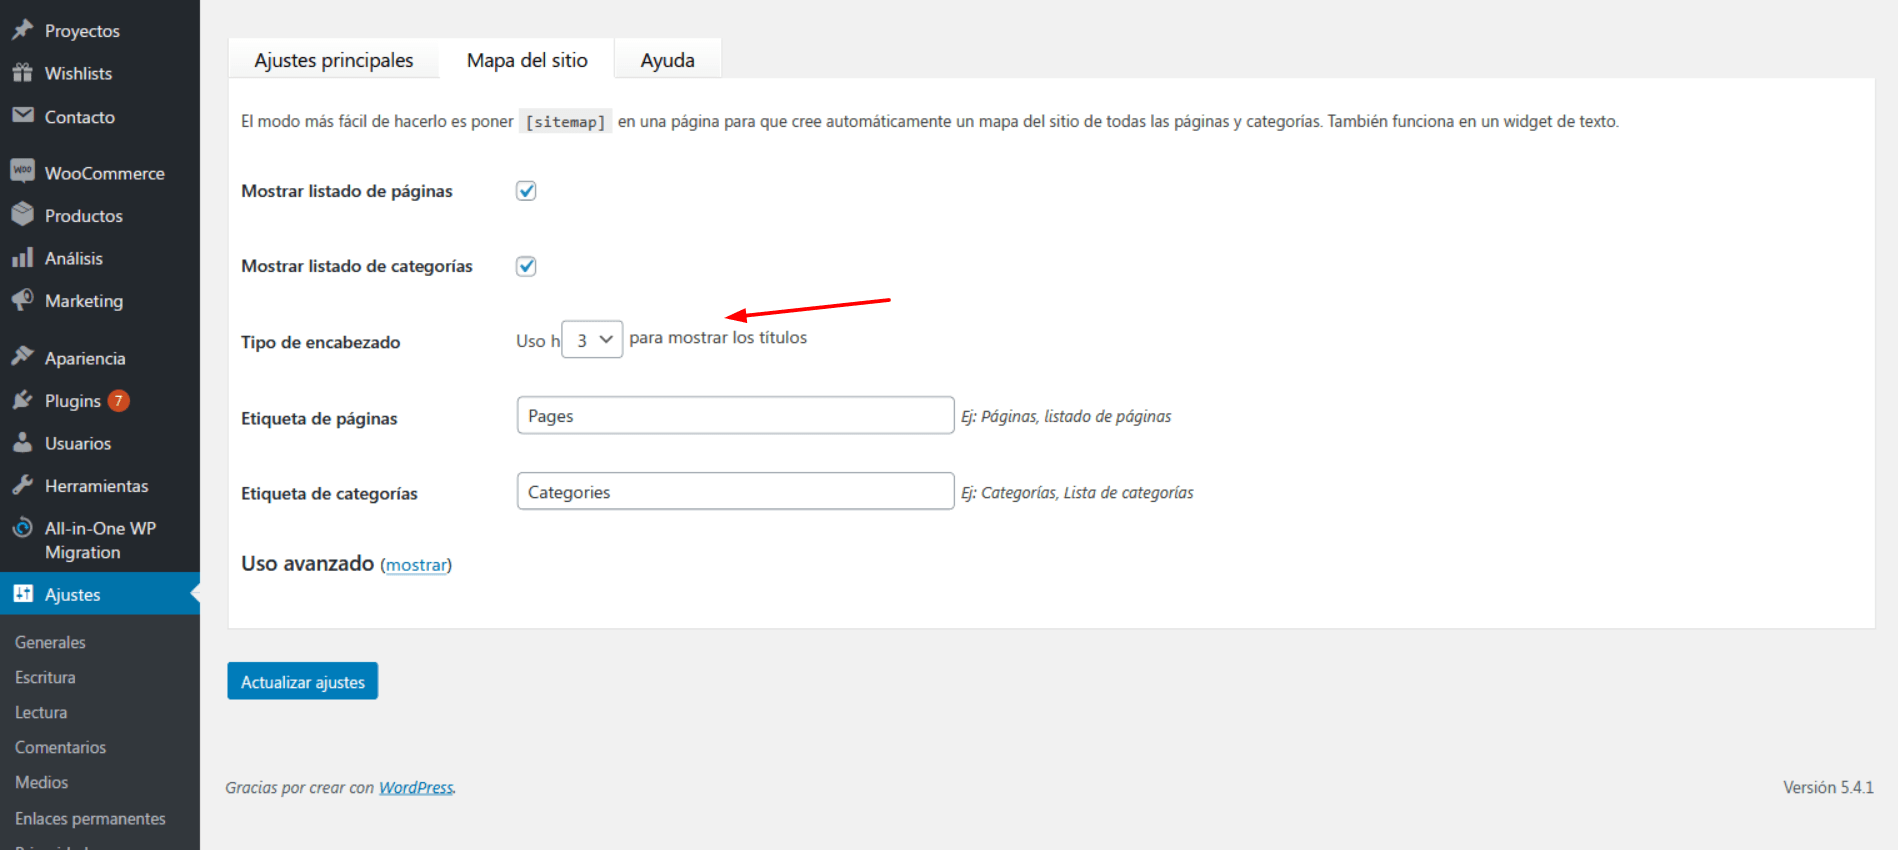Open Generales settings submenu
Image resolution: width=1898 pixels, height=850 pixels.
click(50, 642)
